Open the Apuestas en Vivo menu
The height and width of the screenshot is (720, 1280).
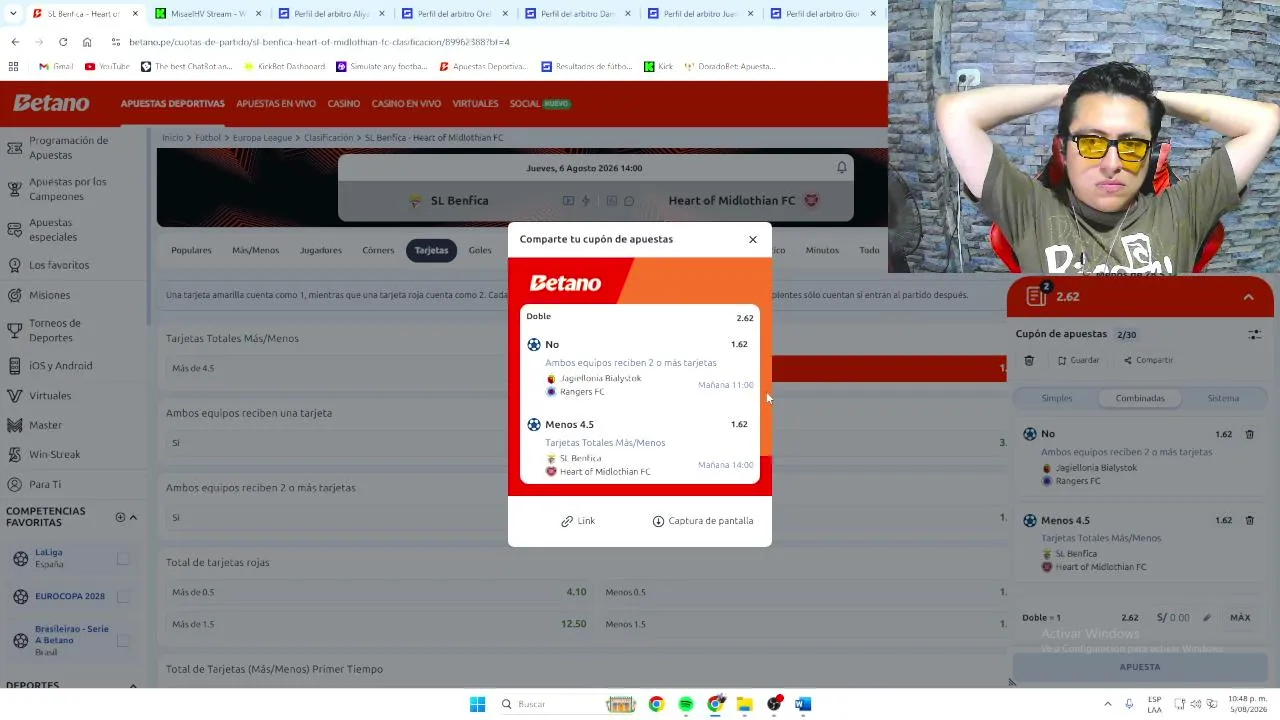(x=276, y=103)
